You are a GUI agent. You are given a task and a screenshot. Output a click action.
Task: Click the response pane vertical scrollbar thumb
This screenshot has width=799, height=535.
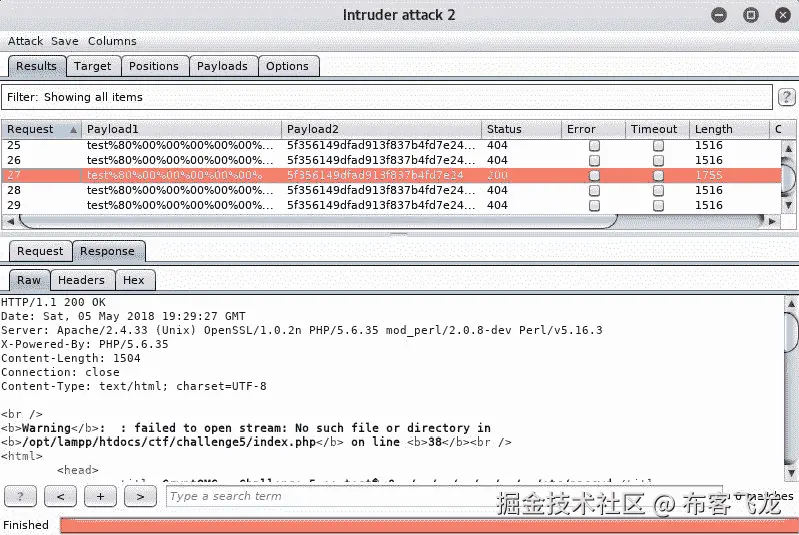coord(791,331)
